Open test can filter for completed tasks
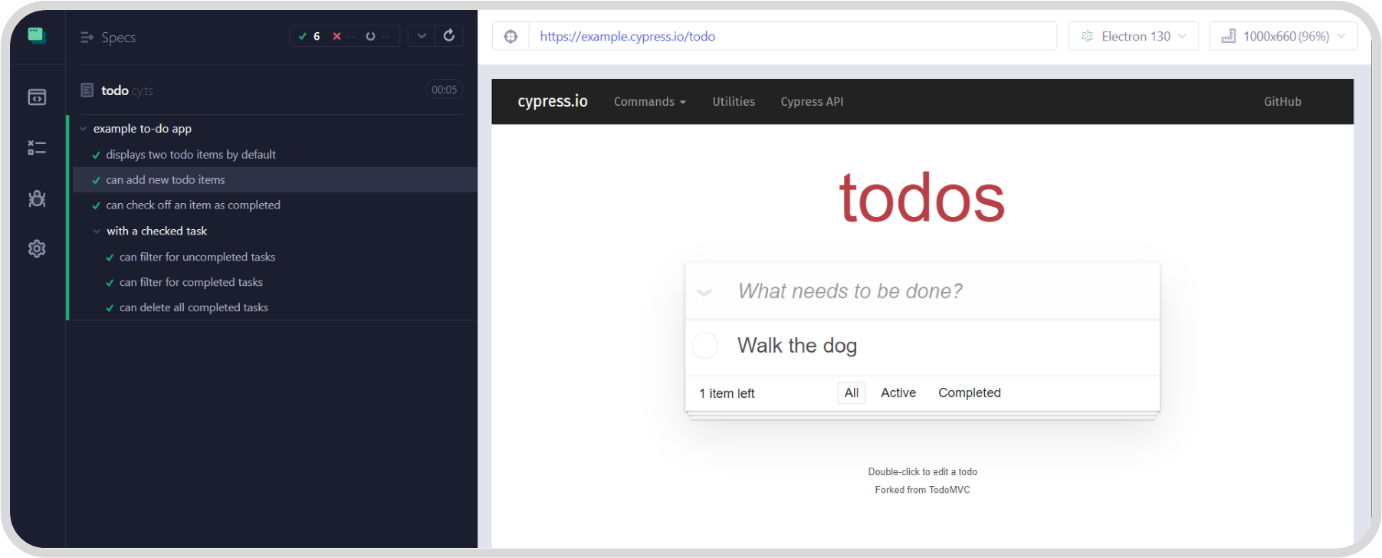1382x558 pixels. click(x=191, y=282)
